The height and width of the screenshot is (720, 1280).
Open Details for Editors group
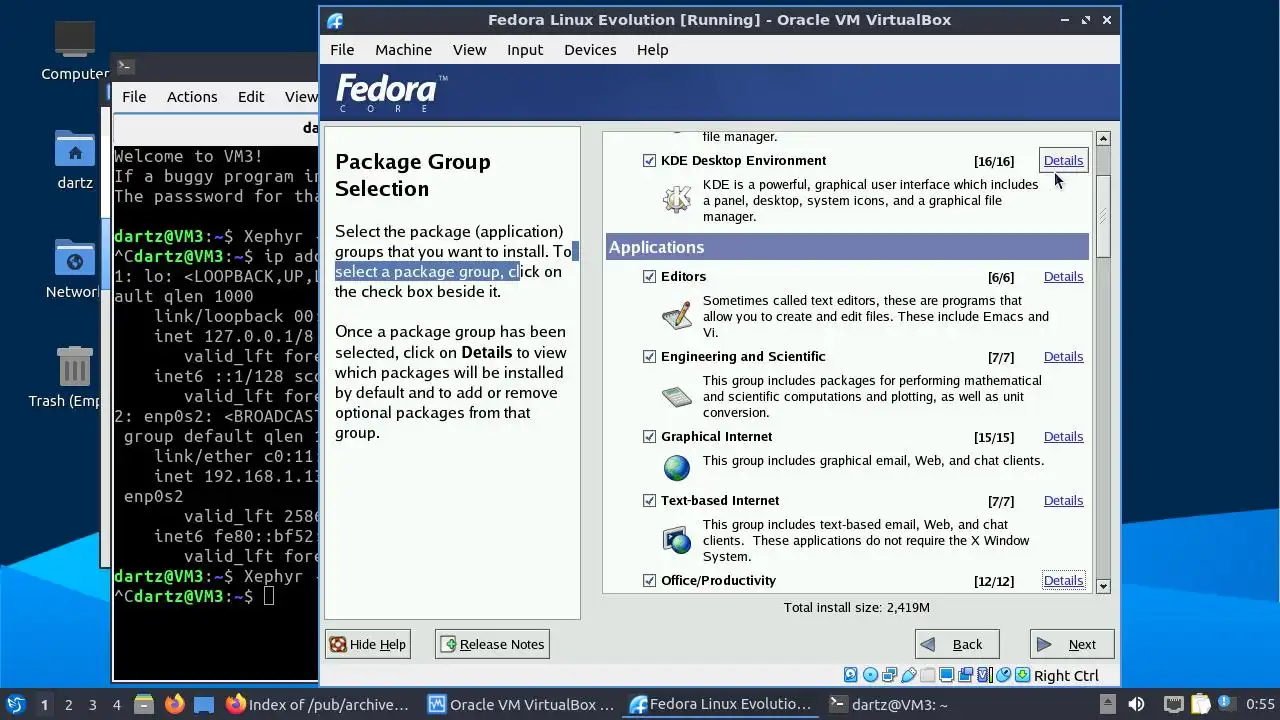[1063, 276]
